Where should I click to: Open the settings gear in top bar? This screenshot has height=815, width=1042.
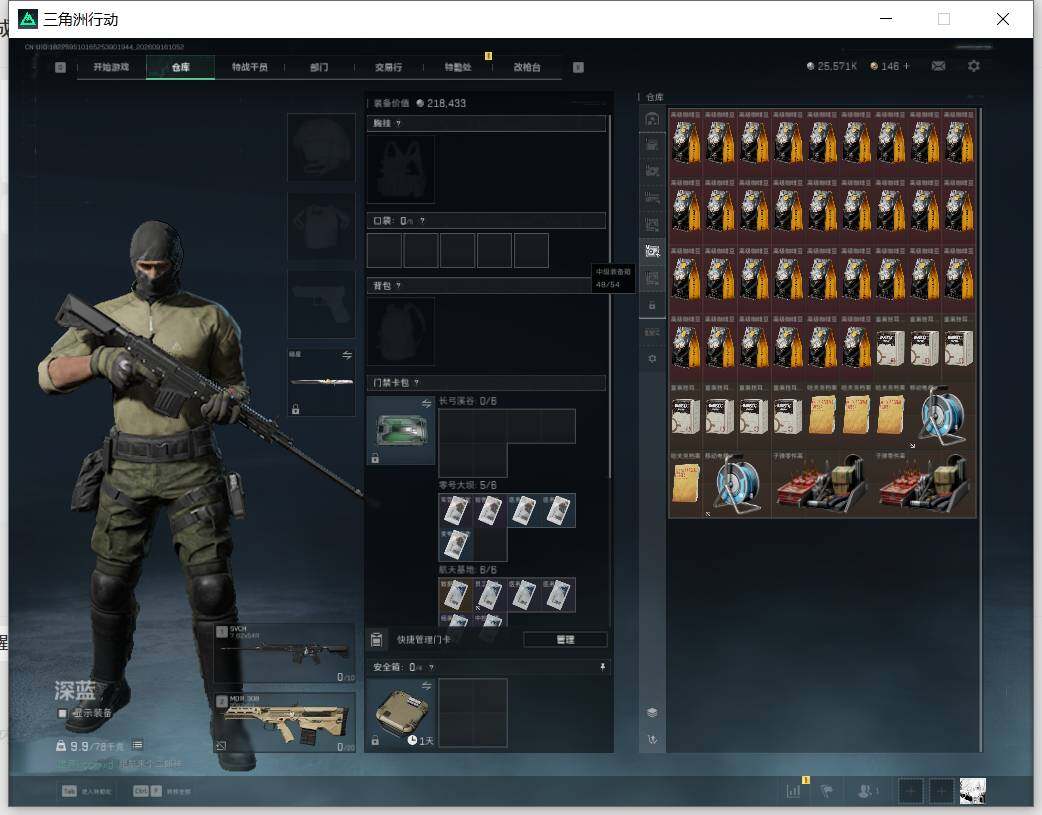pos(974,66)
